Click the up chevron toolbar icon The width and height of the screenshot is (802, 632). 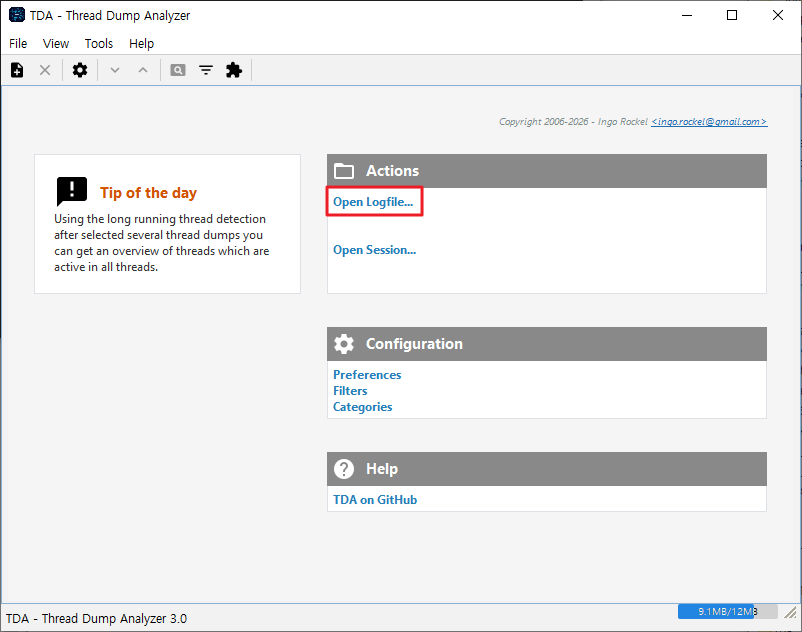pyautogui.click(x=143, y=70)
